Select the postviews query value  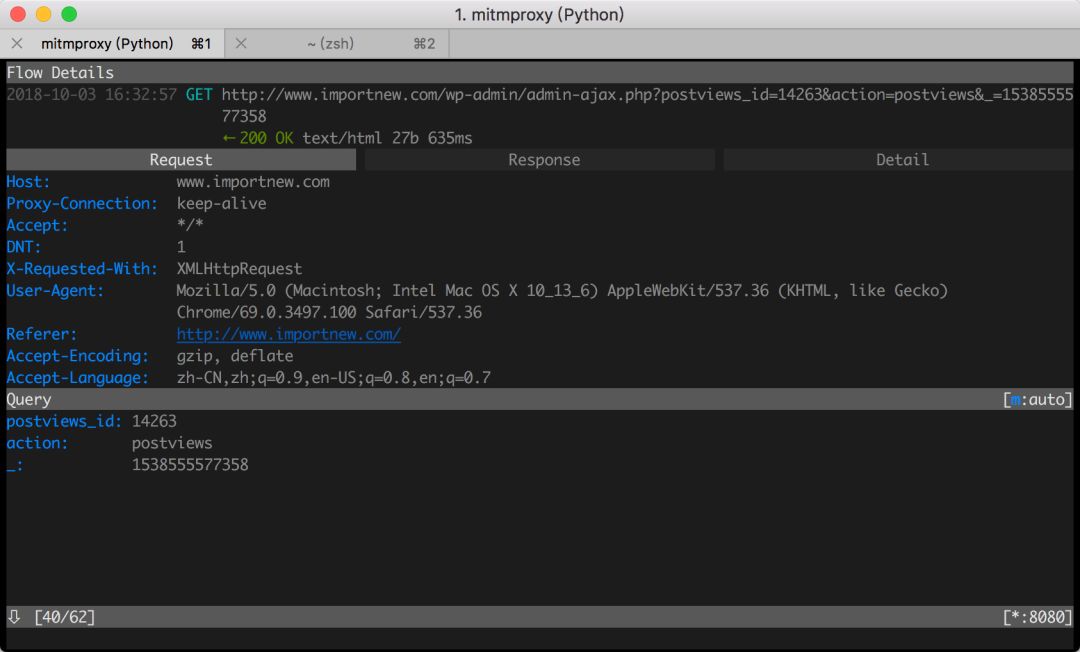172,443
